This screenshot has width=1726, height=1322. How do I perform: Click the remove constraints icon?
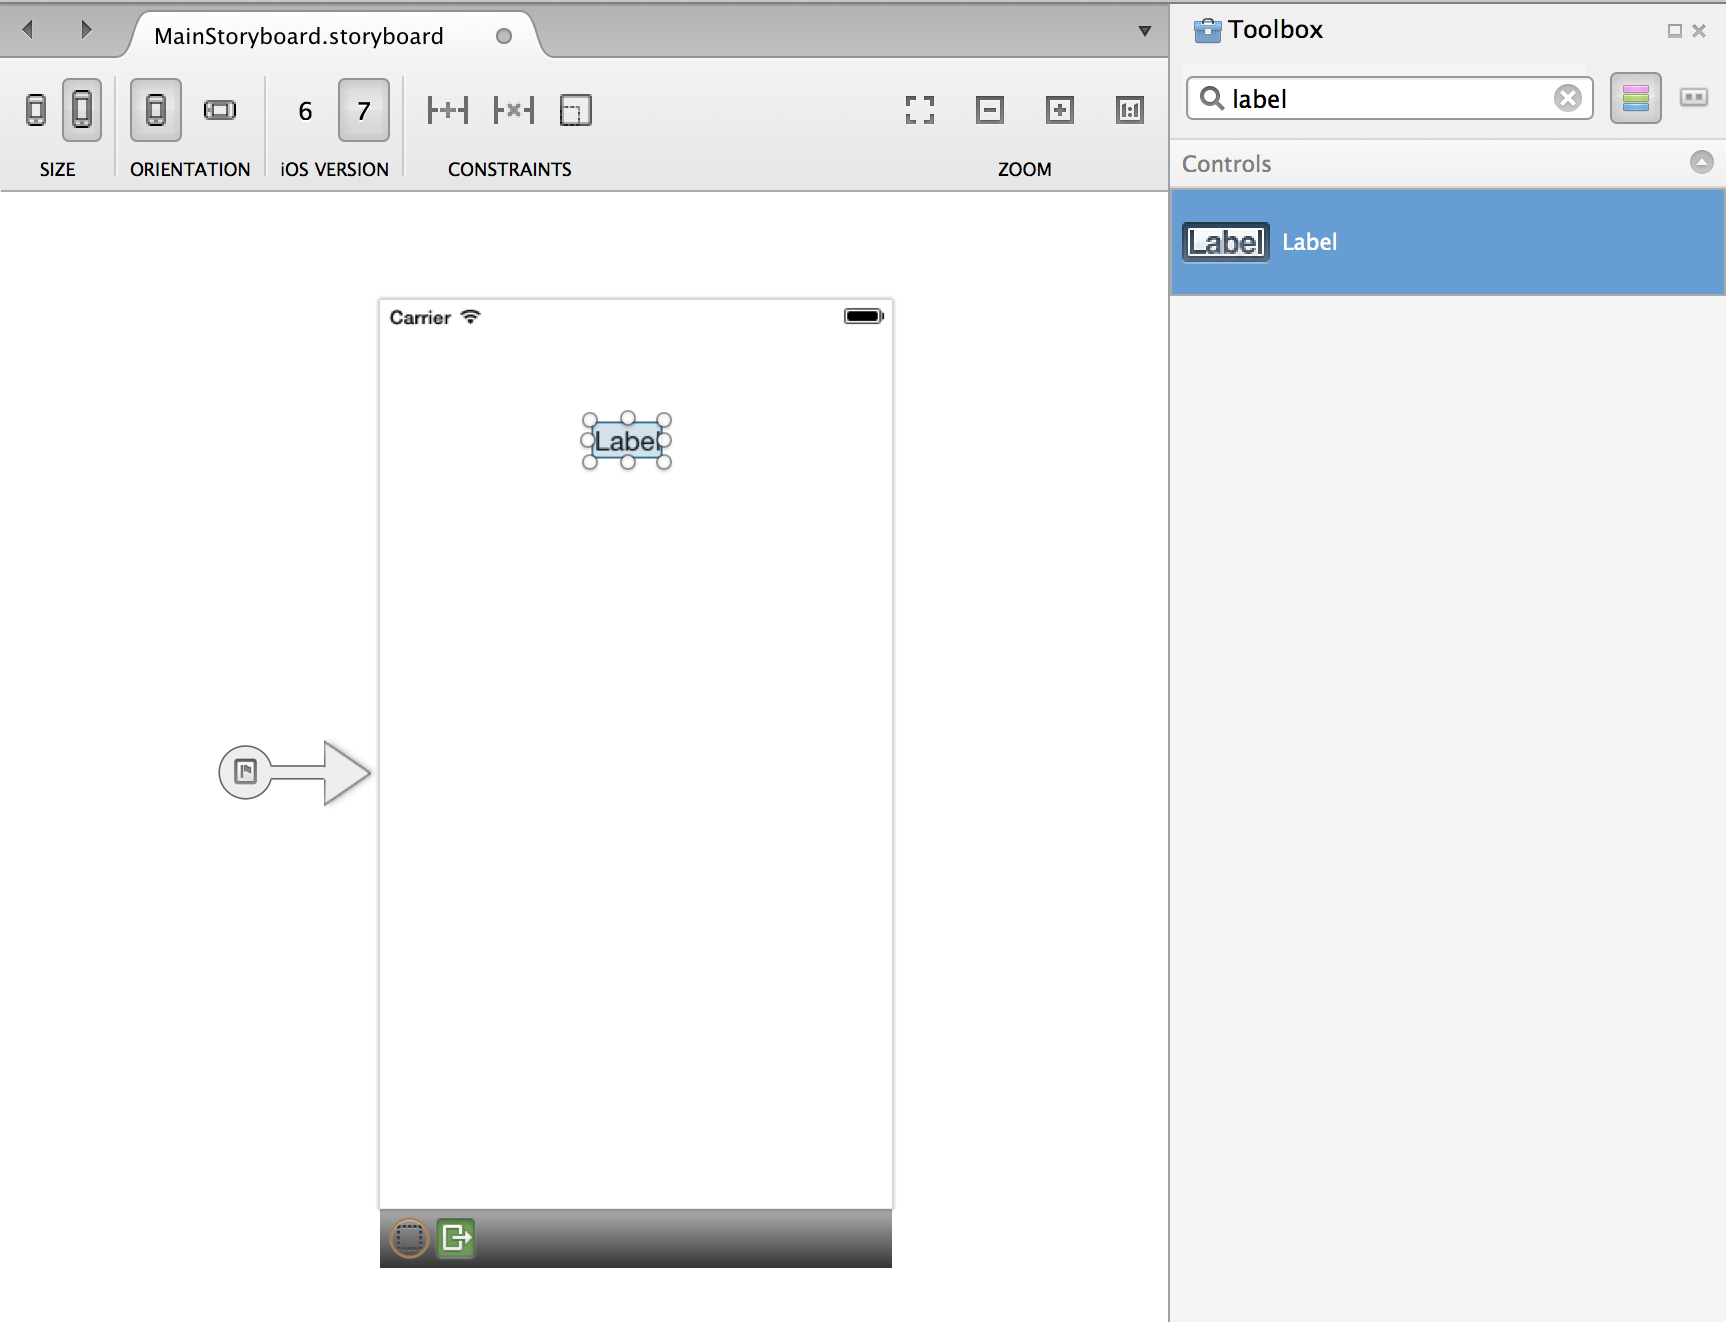[514, 110]
